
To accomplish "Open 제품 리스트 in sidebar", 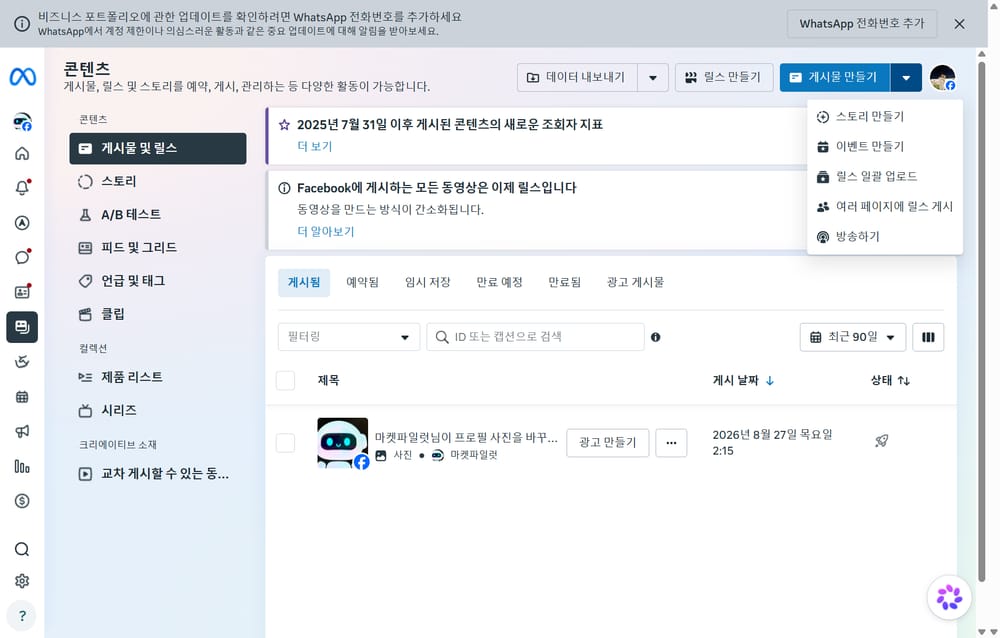I will [x=158, y=377].
